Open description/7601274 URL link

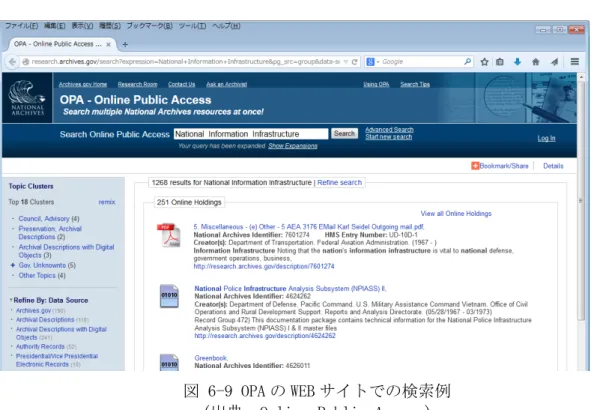click(x=264, y=266)
